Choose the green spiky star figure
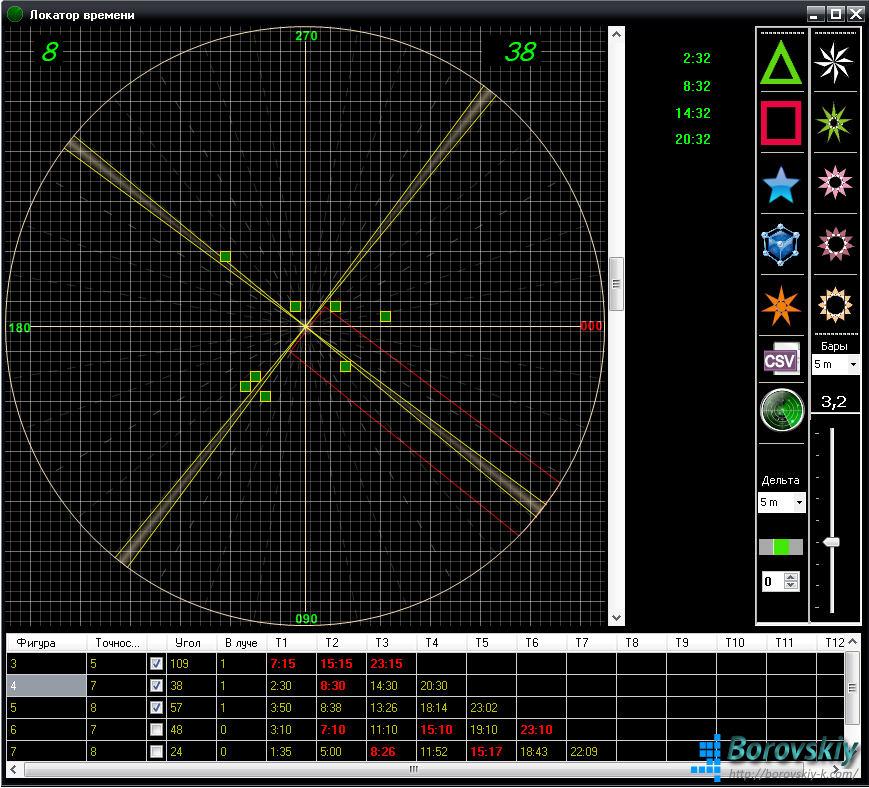 click(x=834, y=122)
